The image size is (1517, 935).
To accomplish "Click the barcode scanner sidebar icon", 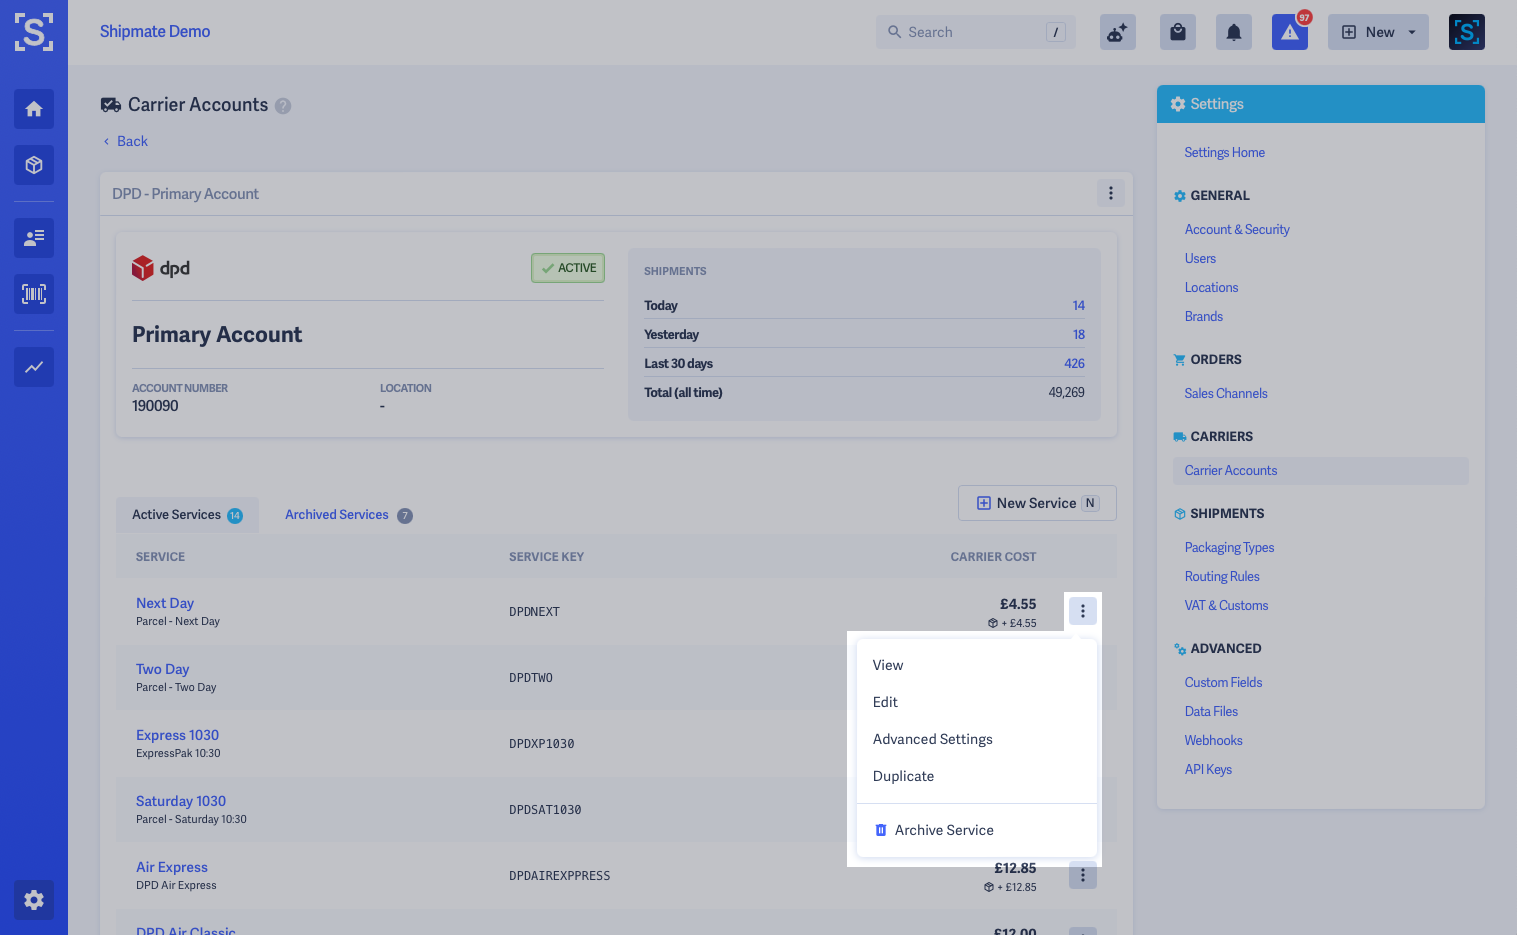I will click(34, 294).
